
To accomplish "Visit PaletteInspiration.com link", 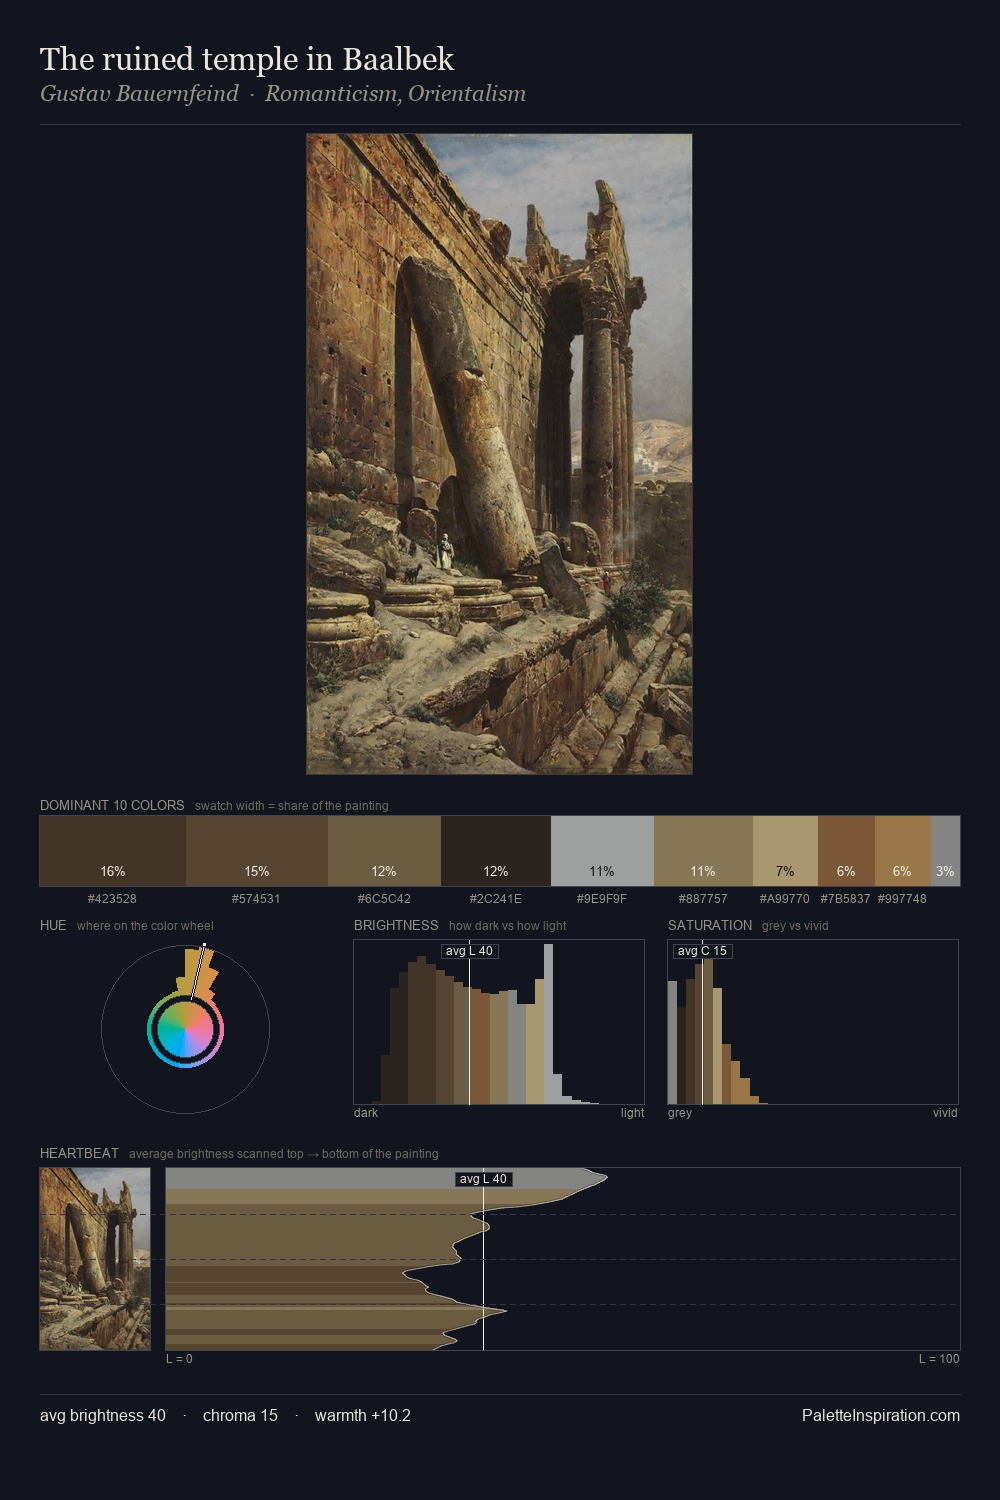I will pyautogui.click(x=881, y=1415).
